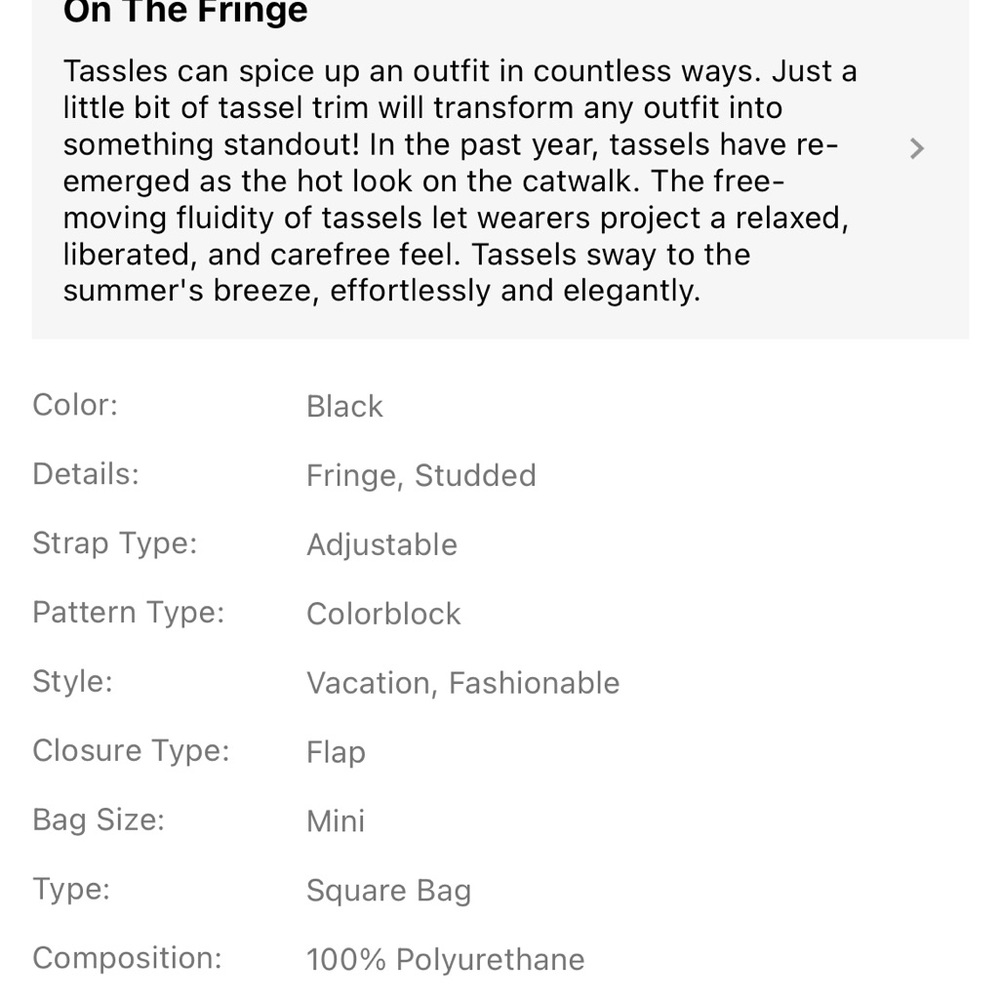The width and height of the screenshot is (1000, 1000).
Task: Select the Color label
Action: tap(75, 405)
